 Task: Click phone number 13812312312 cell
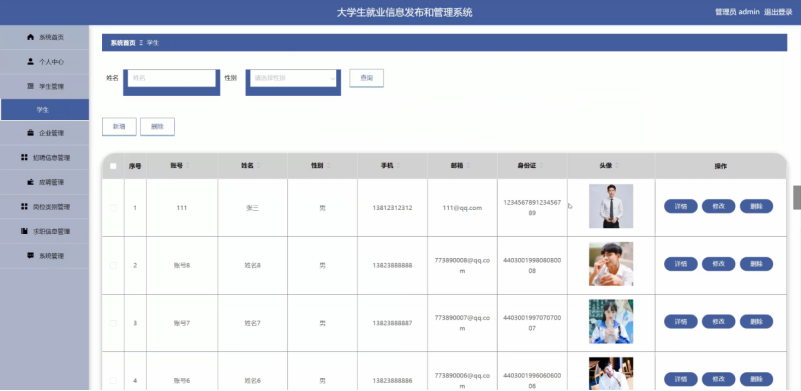(x=392, y=208)
